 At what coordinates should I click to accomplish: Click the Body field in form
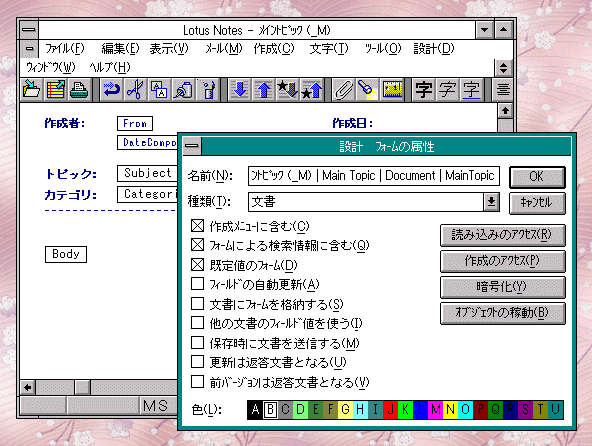(66, 254)
